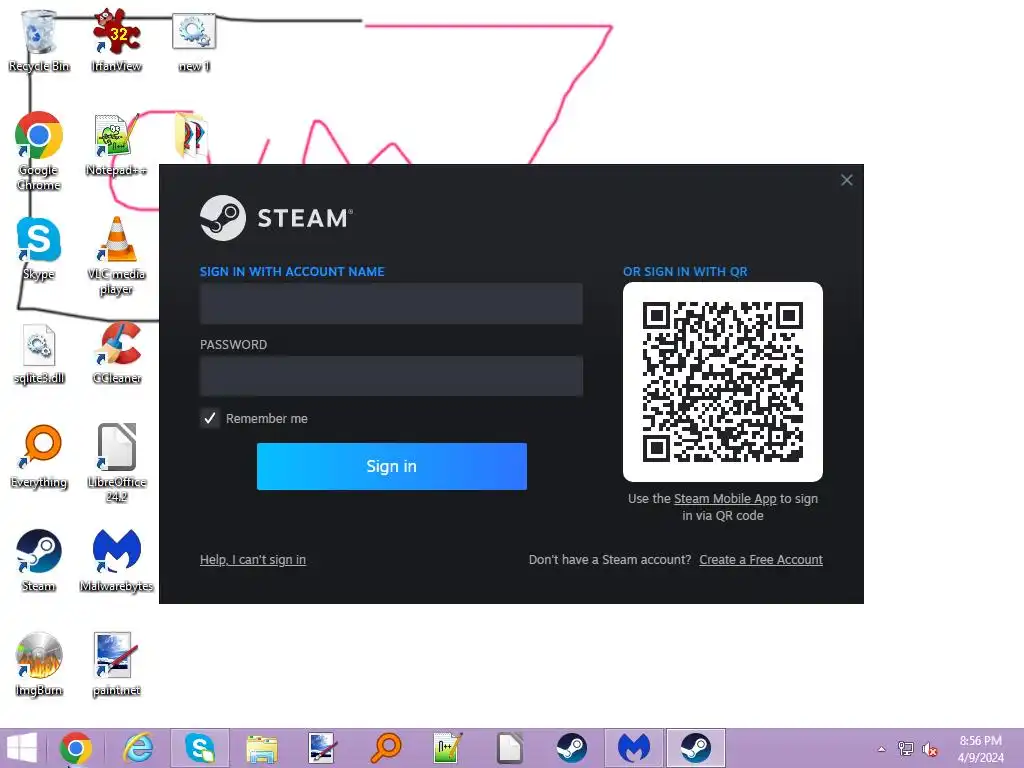The image size is (1024, 768).
Task: Click the active Steam login taskbar icon
Action: click(x=696, y=748)
